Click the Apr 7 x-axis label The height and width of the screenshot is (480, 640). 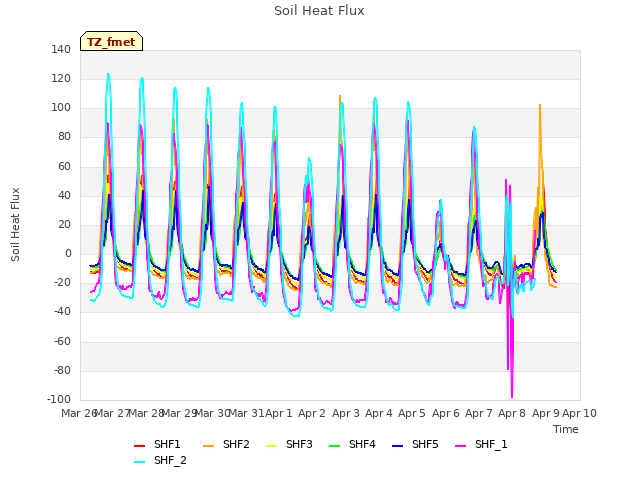[479, 413]
